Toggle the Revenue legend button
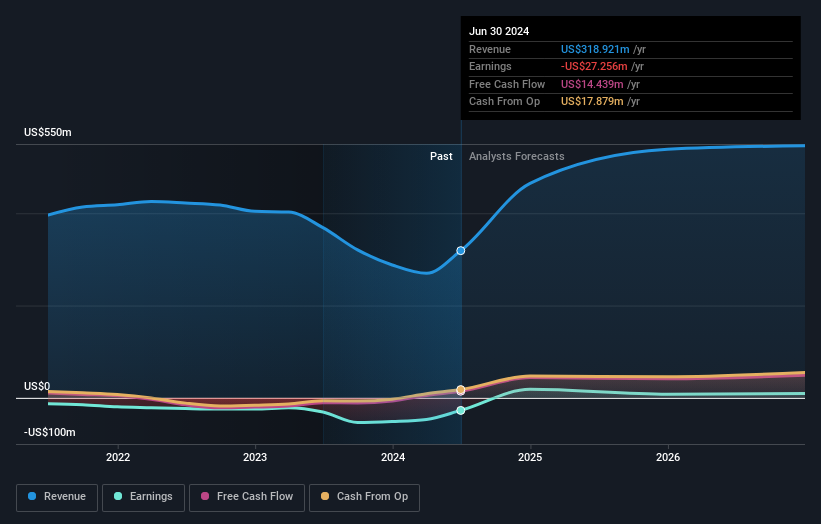821x524 pixels. tap(57, 497)
